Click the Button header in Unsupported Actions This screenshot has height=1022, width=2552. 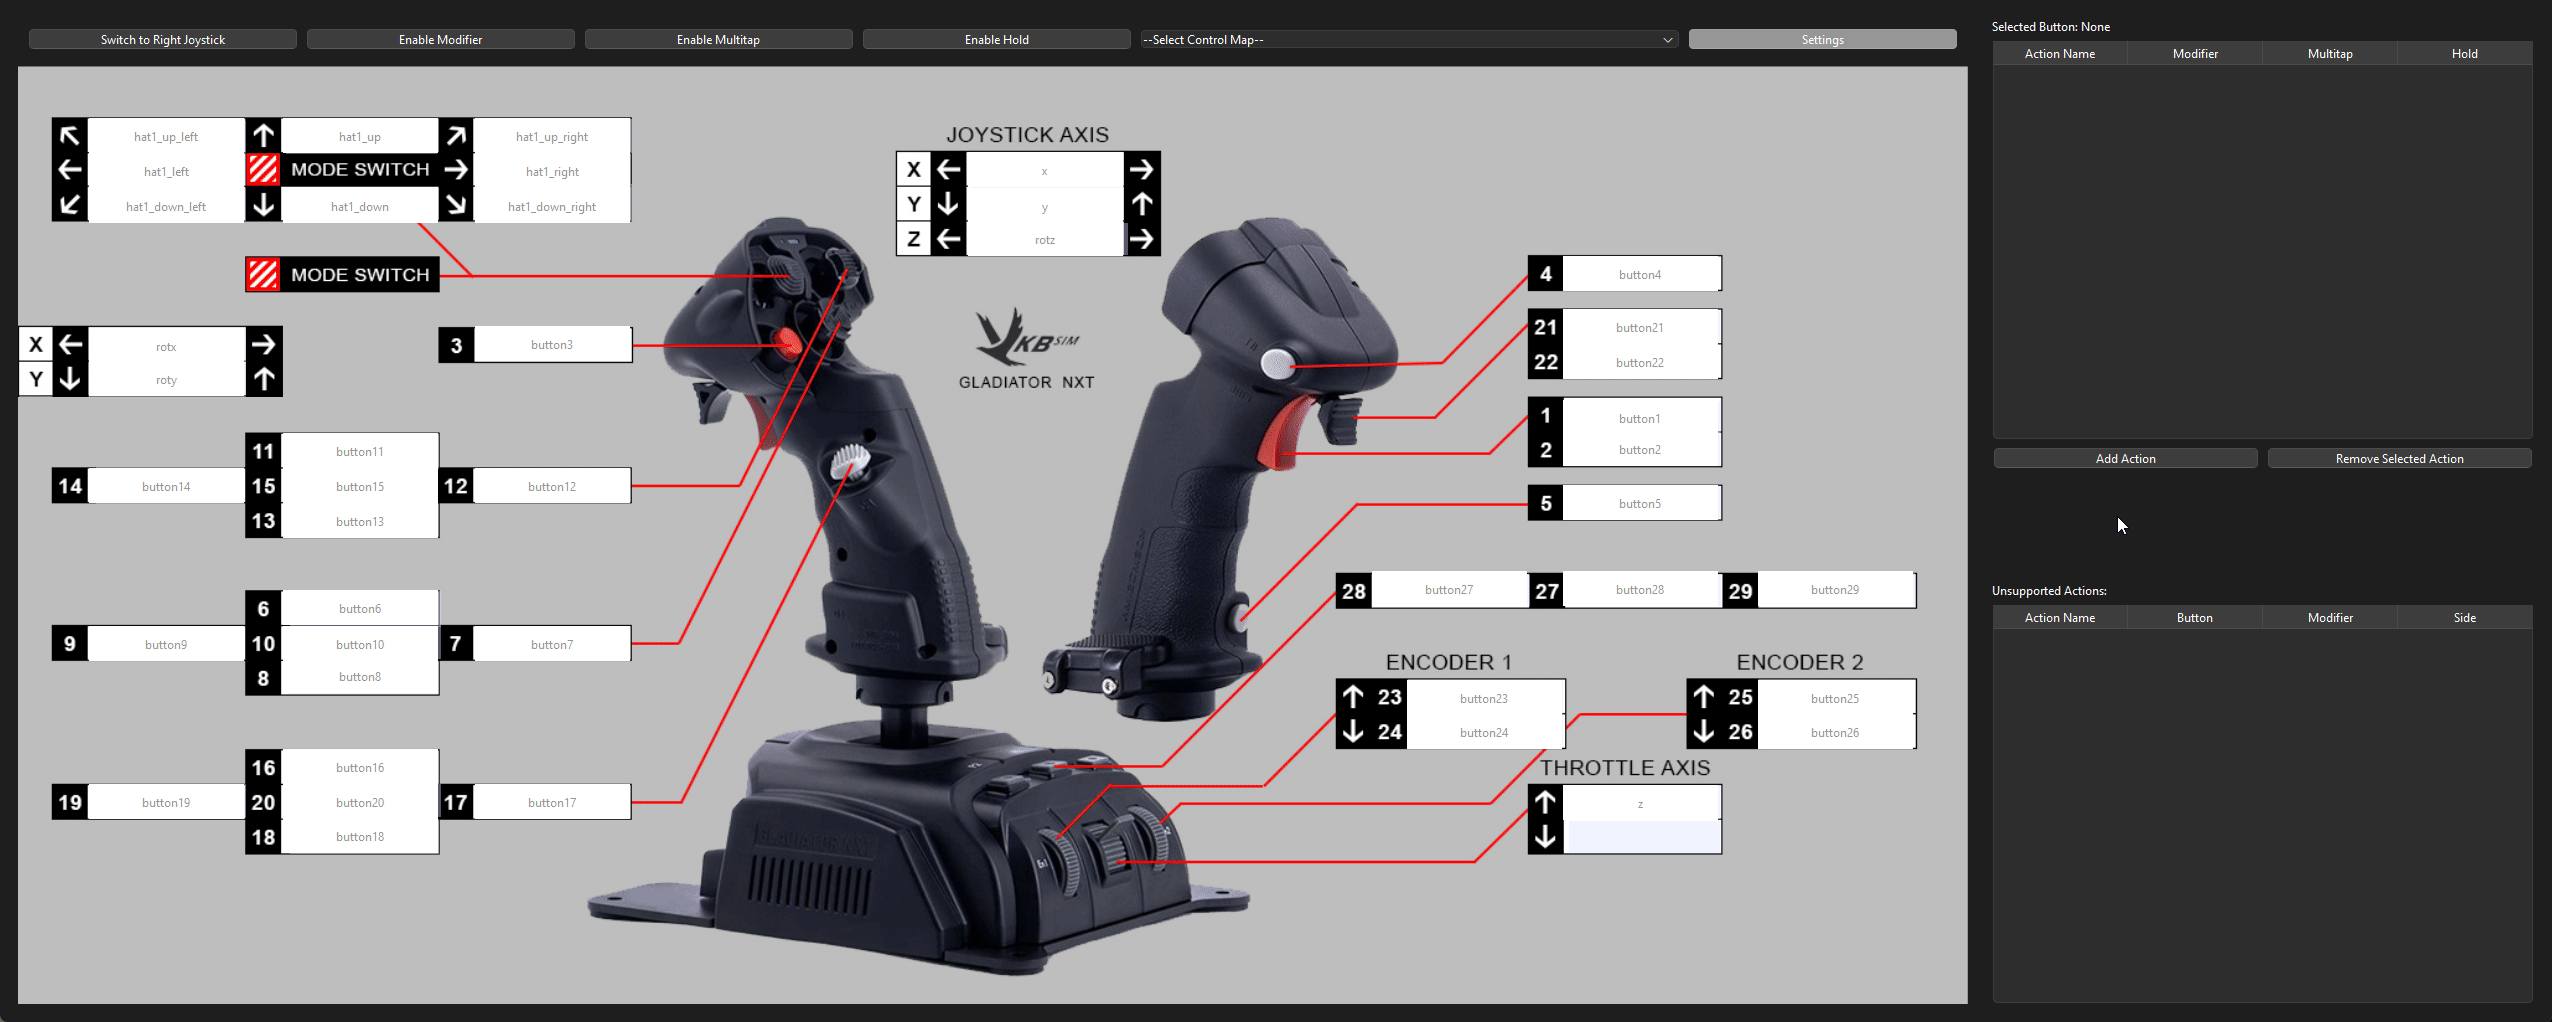[2194, 618]
